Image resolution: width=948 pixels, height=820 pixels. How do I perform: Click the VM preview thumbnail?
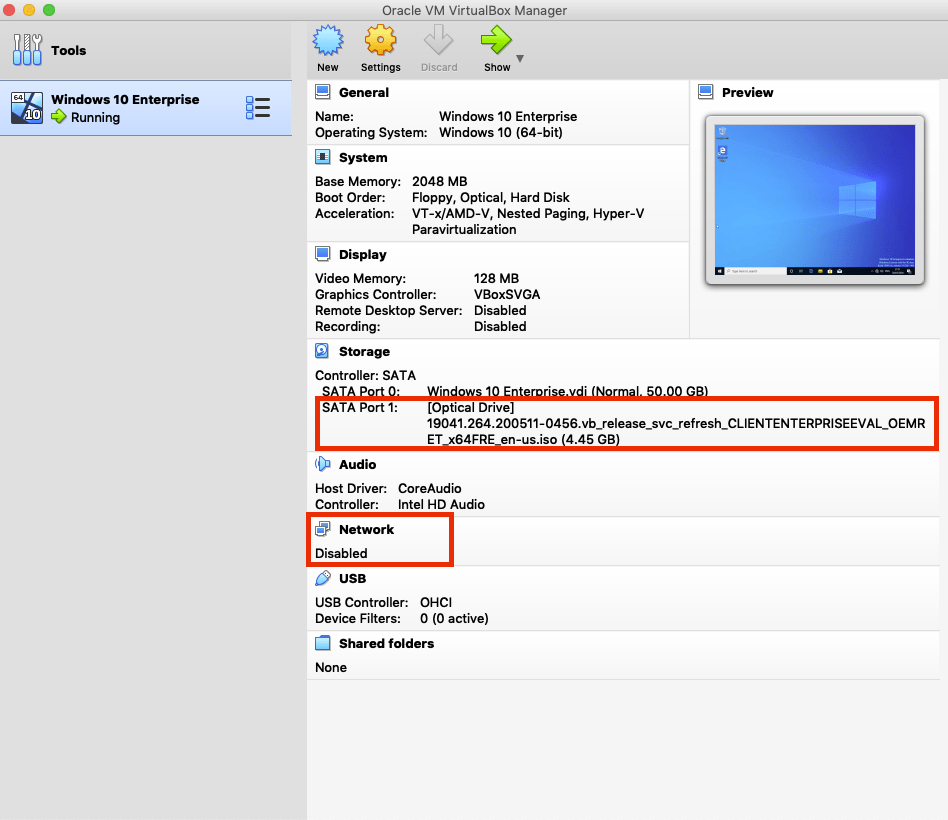(810, 202)
